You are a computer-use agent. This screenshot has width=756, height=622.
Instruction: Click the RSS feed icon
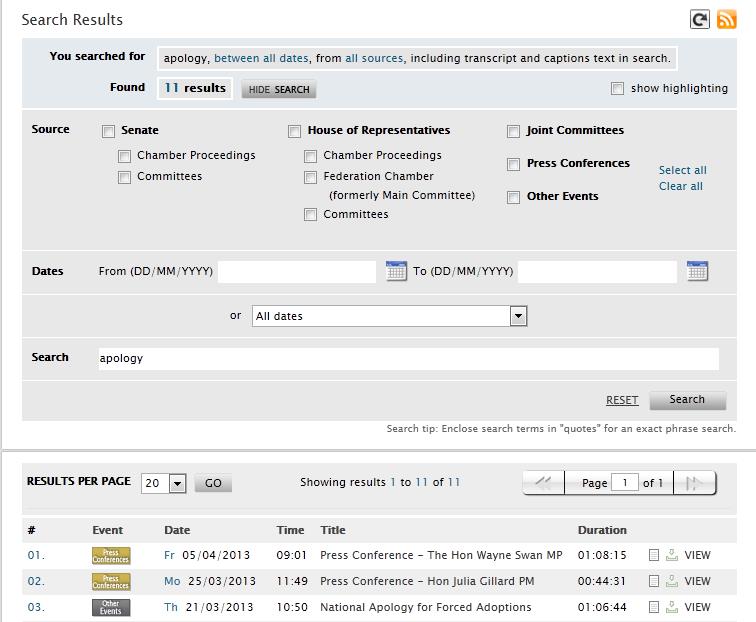point(726,19)
